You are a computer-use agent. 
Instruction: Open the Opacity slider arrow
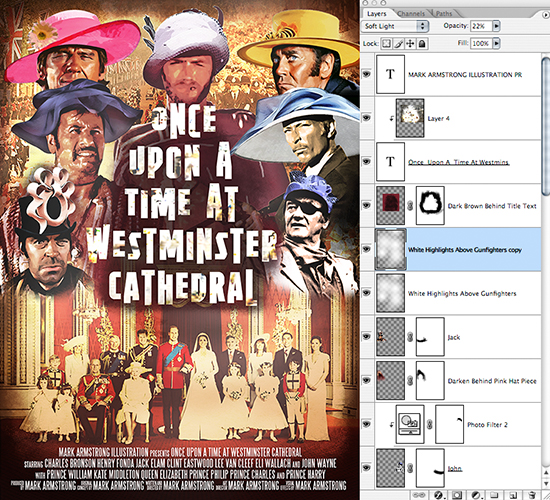point(496,26)
